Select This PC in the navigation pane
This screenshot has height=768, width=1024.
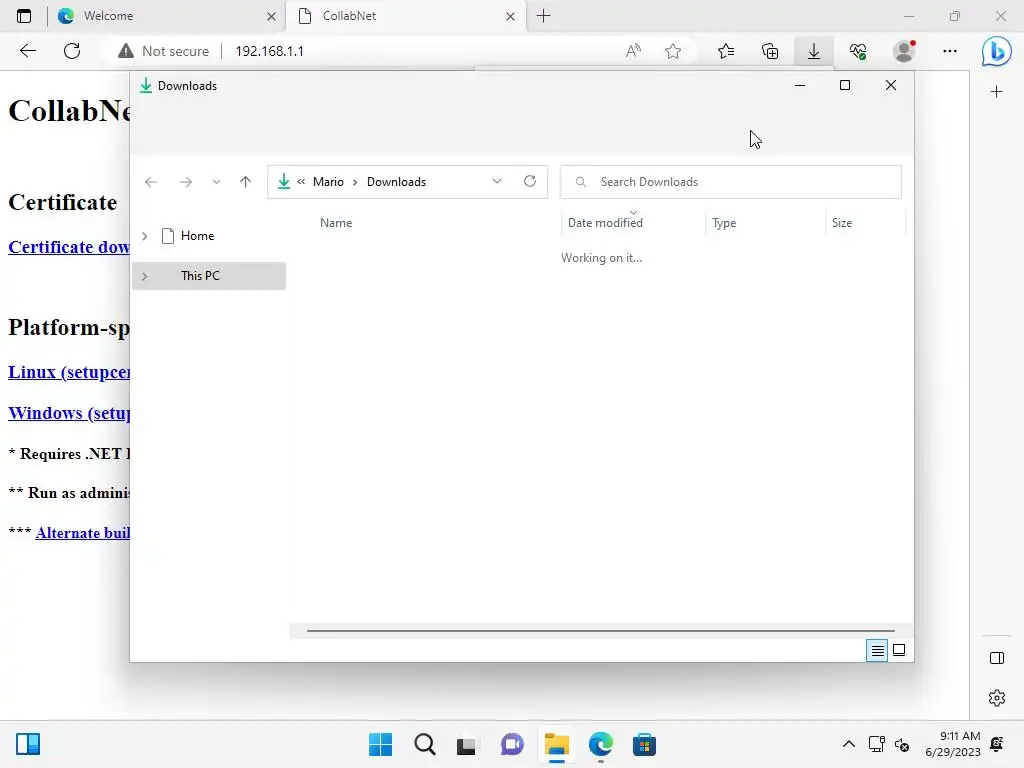tap(209, 276)
